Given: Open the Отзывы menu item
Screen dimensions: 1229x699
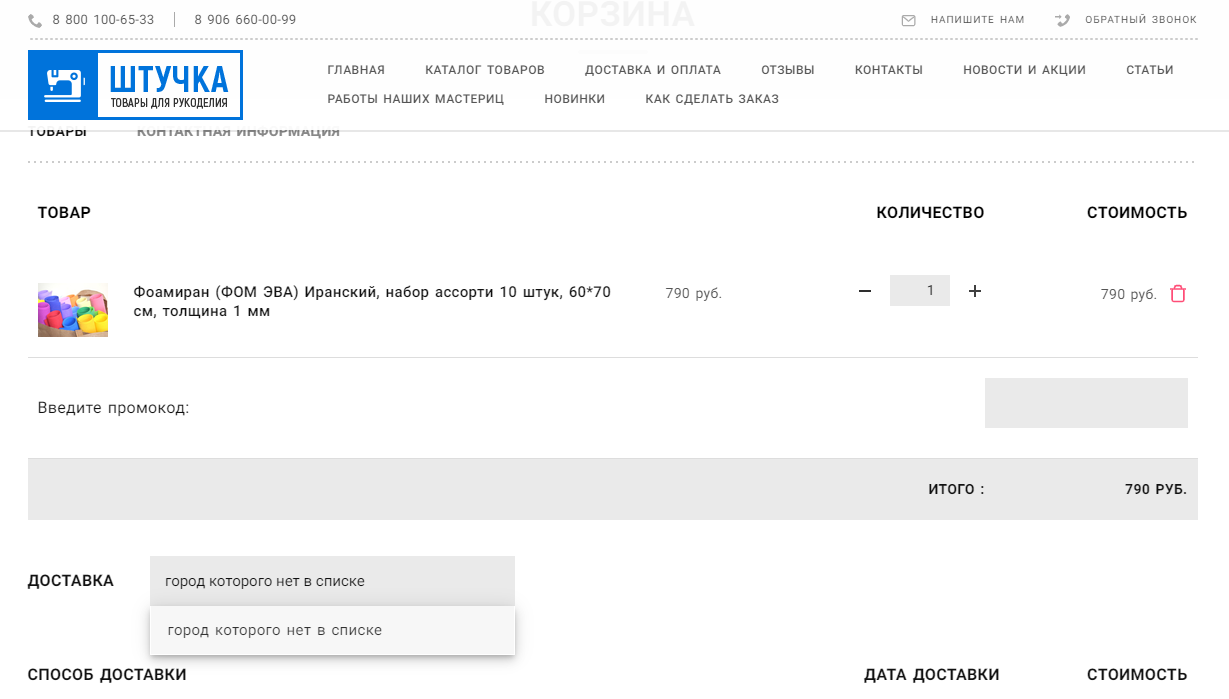Looking at the screenshot, I should (x=788, y=70).
